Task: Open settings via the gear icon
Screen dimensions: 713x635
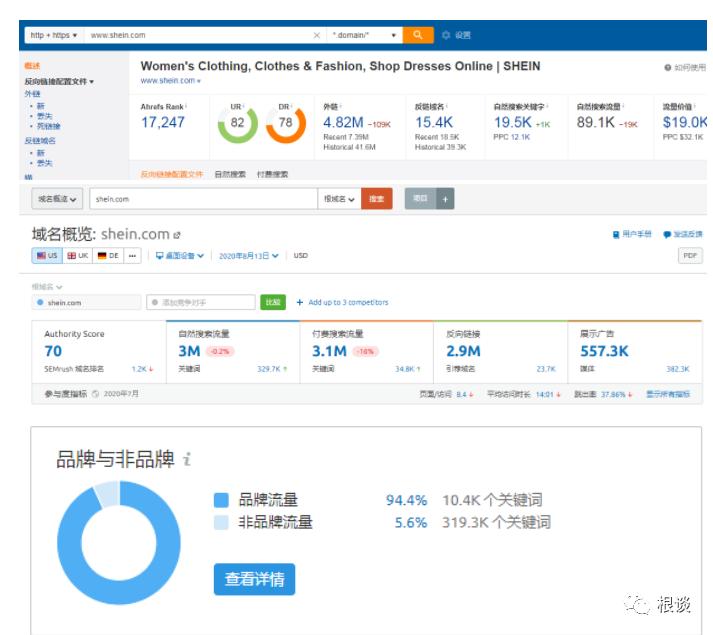Action: (446, 35)
